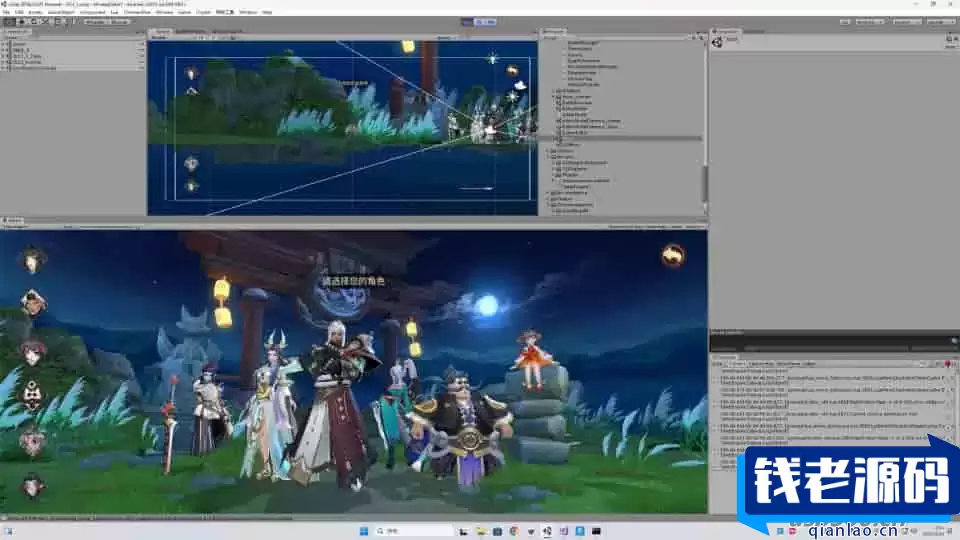The width and height of the screenshot is (960, 540).
Task: Open the Edit menu
Action: pyautogui.click(x=19, y=12)
